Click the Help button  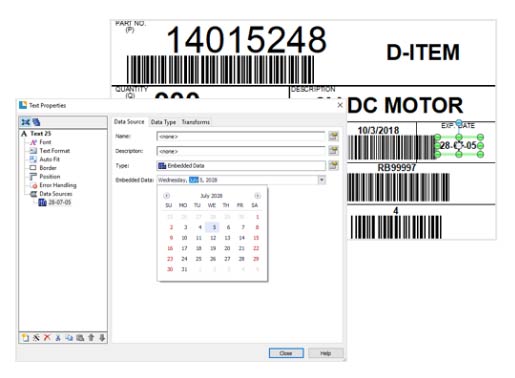tap(326, 353)
